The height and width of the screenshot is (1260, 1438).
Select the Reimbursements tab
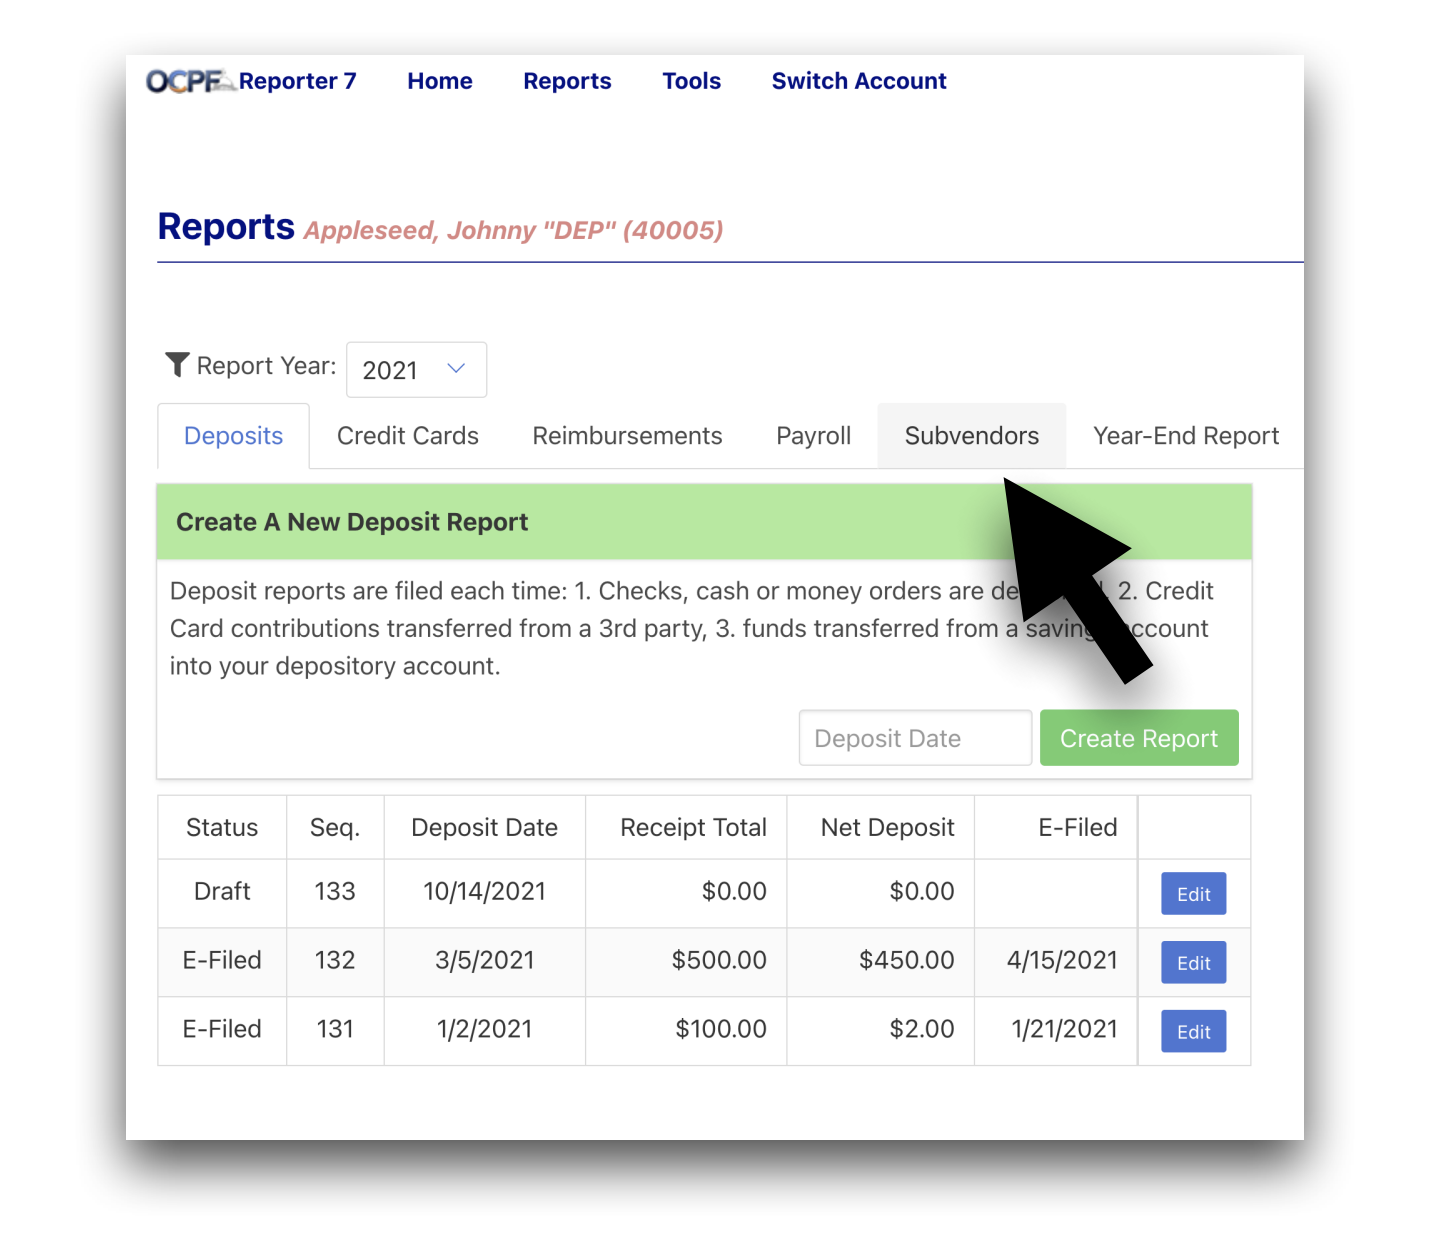click(626, 435)
